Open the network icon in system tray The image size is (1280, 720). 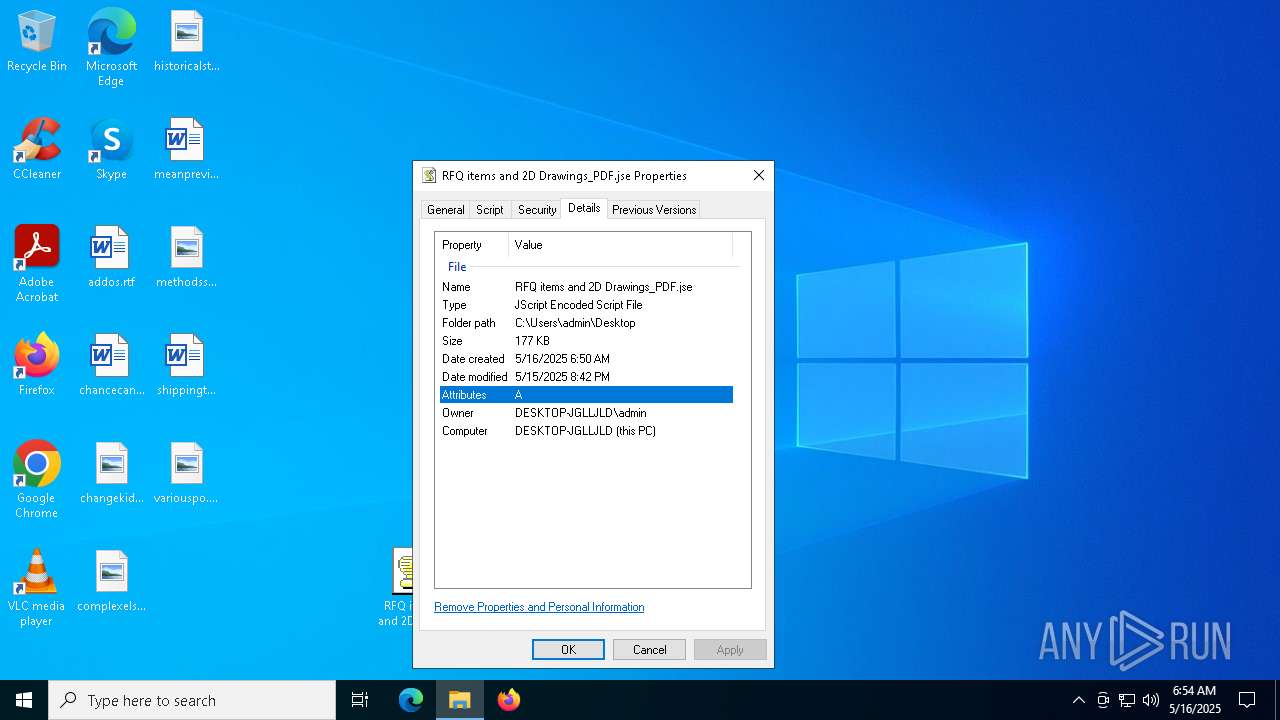[1127, 700]
